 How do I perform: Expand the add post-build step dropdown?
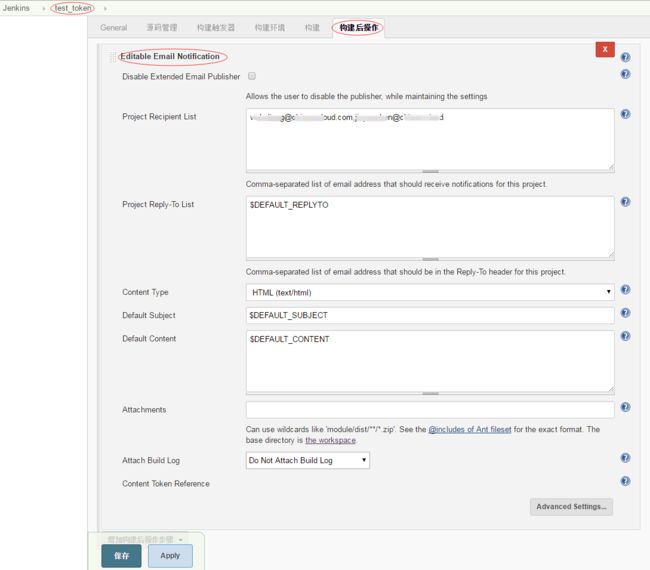[x=144, y=539]
